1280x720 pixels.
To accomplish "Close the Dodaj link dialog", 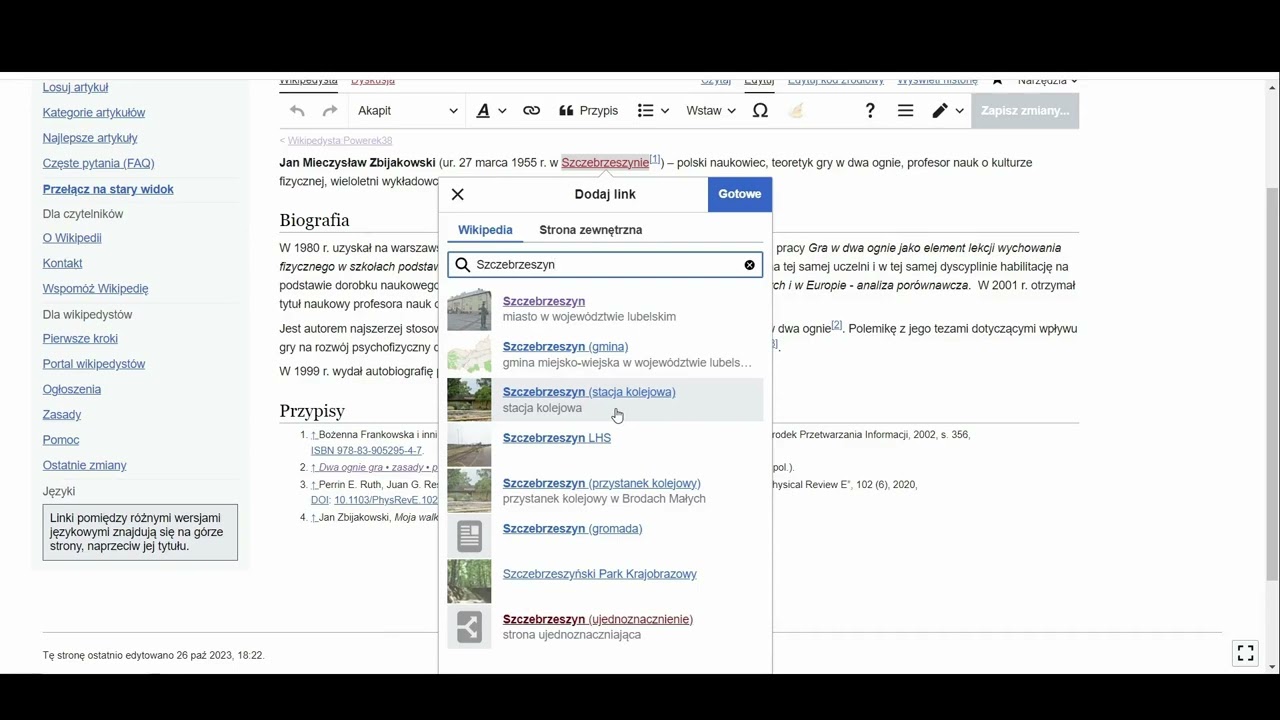I will point(458,194).
